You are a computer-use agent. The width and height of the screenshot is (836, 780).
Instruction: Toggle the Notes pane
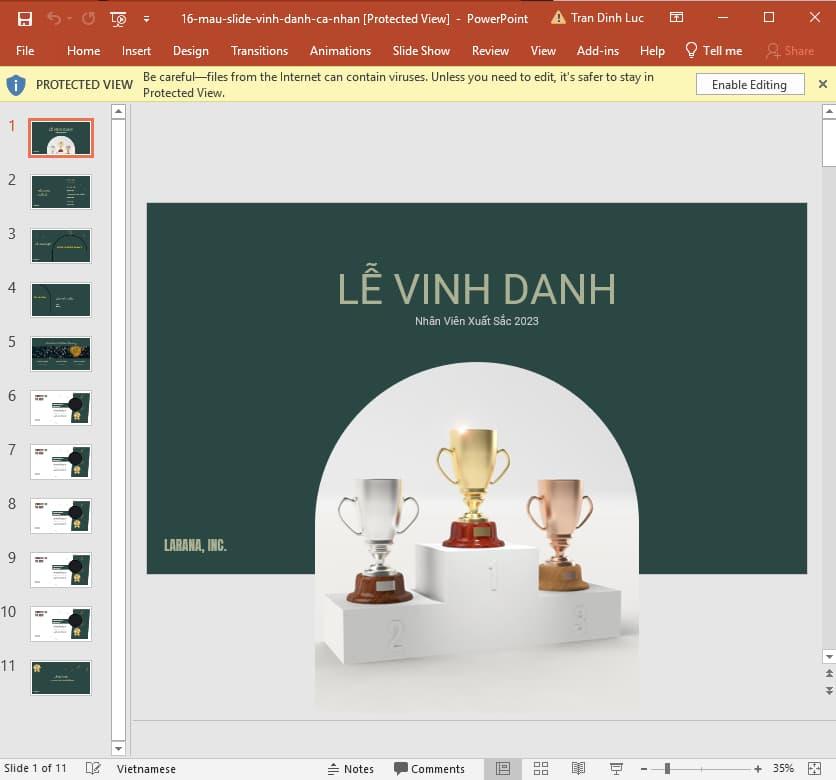(351, 768)
